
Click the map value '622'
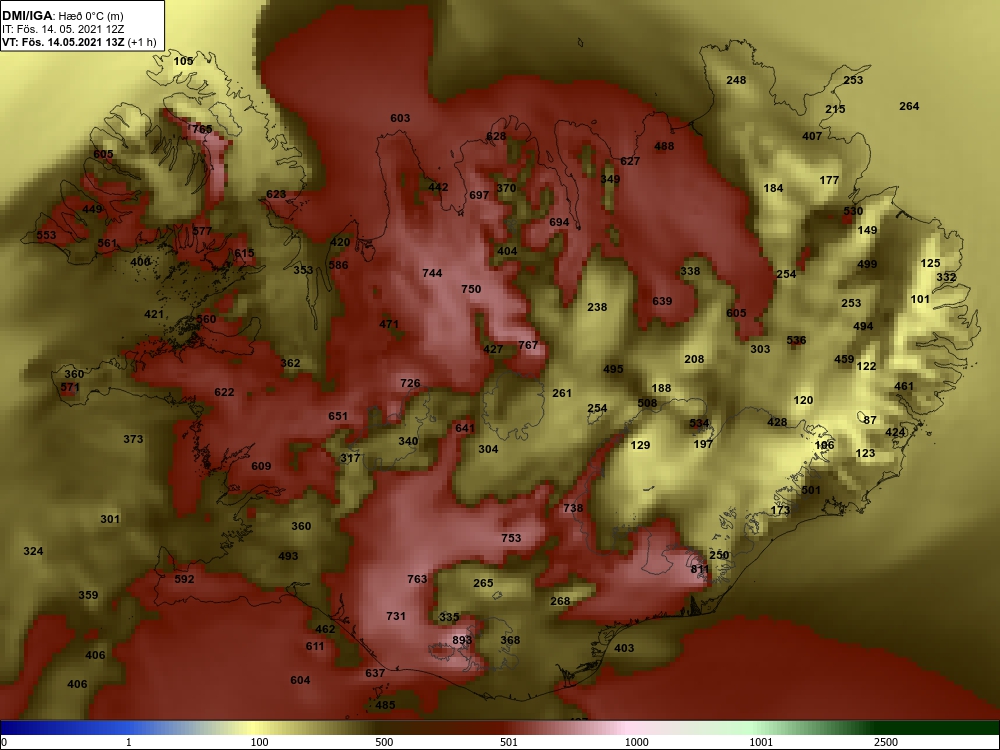(224, 392)
